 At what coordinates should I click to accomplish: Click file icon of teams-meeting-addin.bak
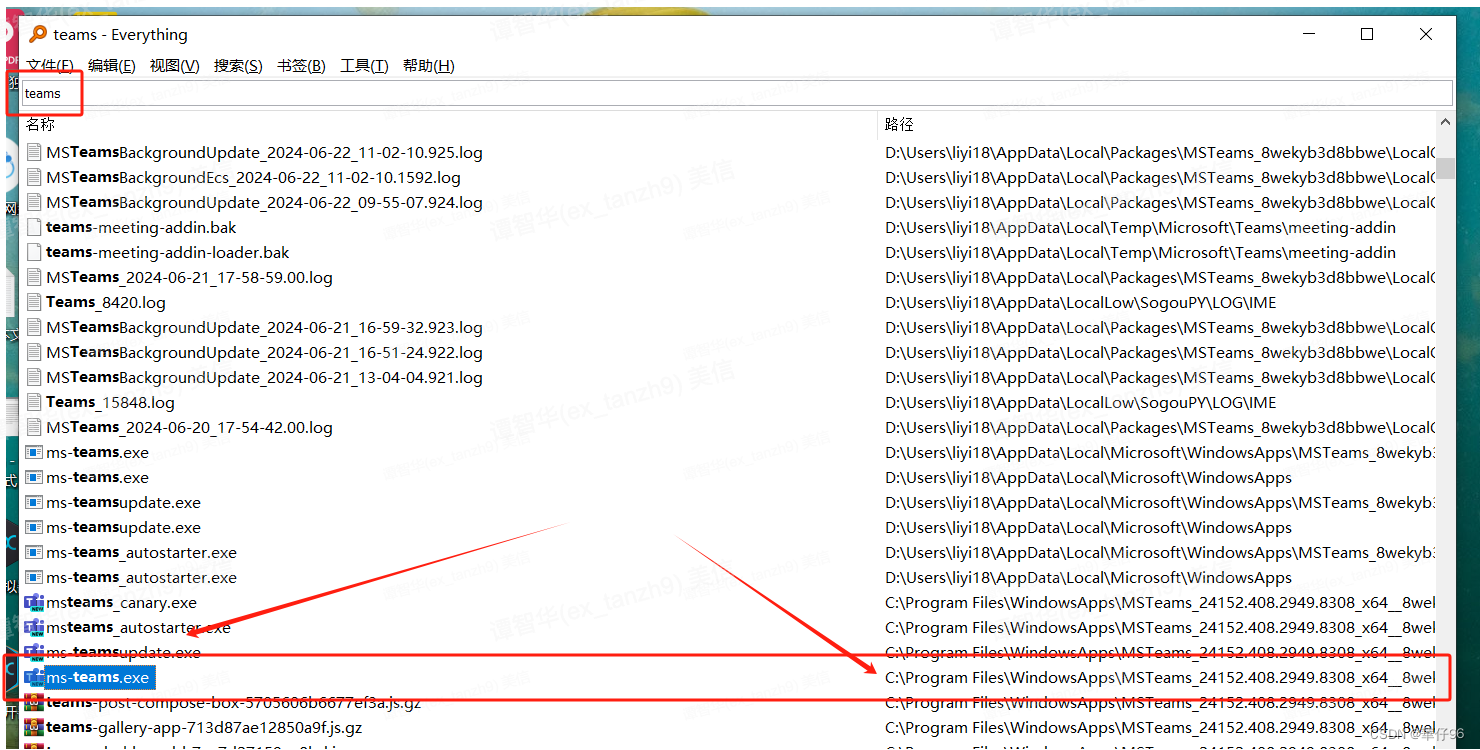click(34, 228)
